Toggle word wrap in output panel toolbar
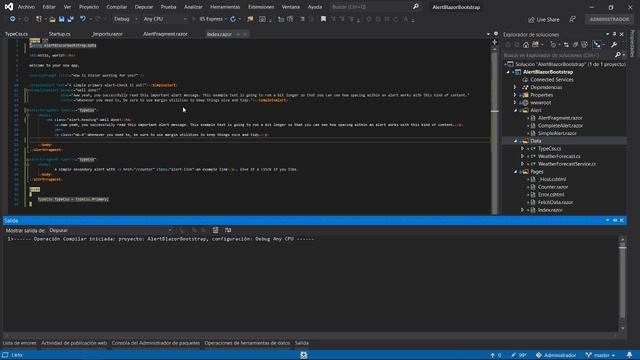The image size is (640, 360). [x=228, y=231]
